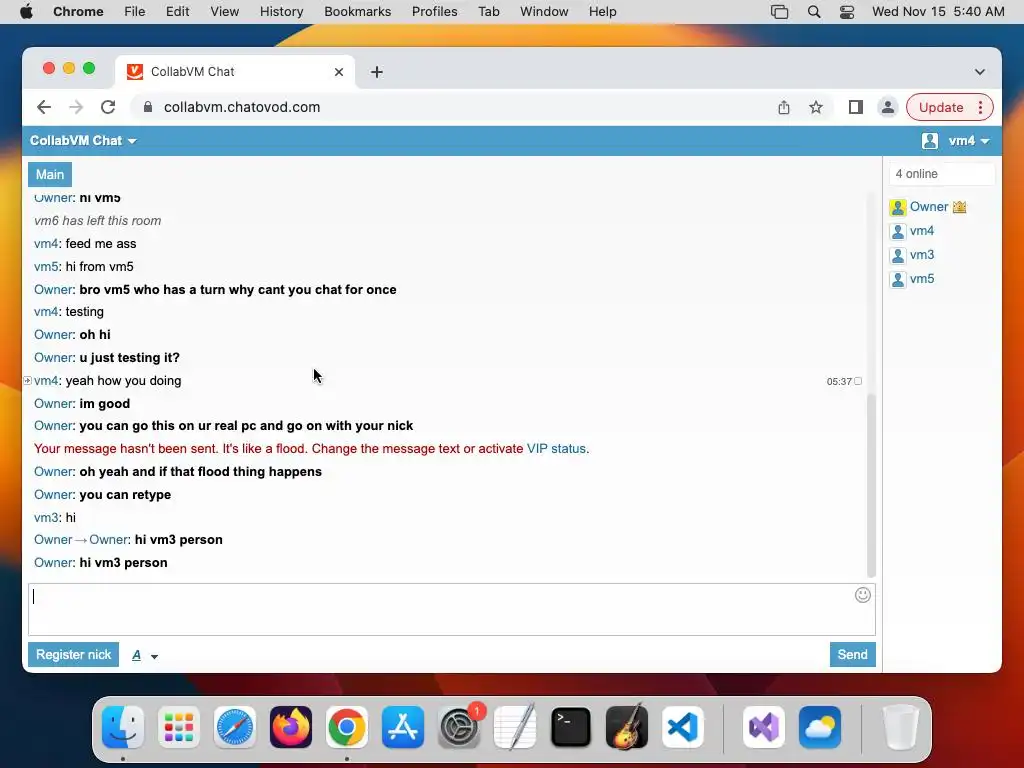Click vm4 name in the online list
Image resolution: width=1024 pixels, height=768 pixels.
click(921, 231)
